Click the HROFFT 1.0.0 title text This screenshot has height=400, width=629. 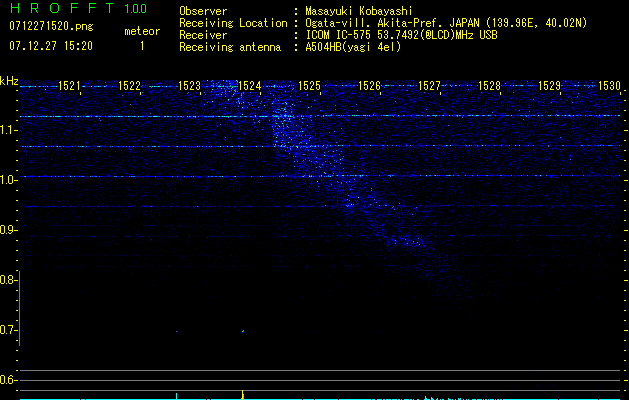coord(78,8)
